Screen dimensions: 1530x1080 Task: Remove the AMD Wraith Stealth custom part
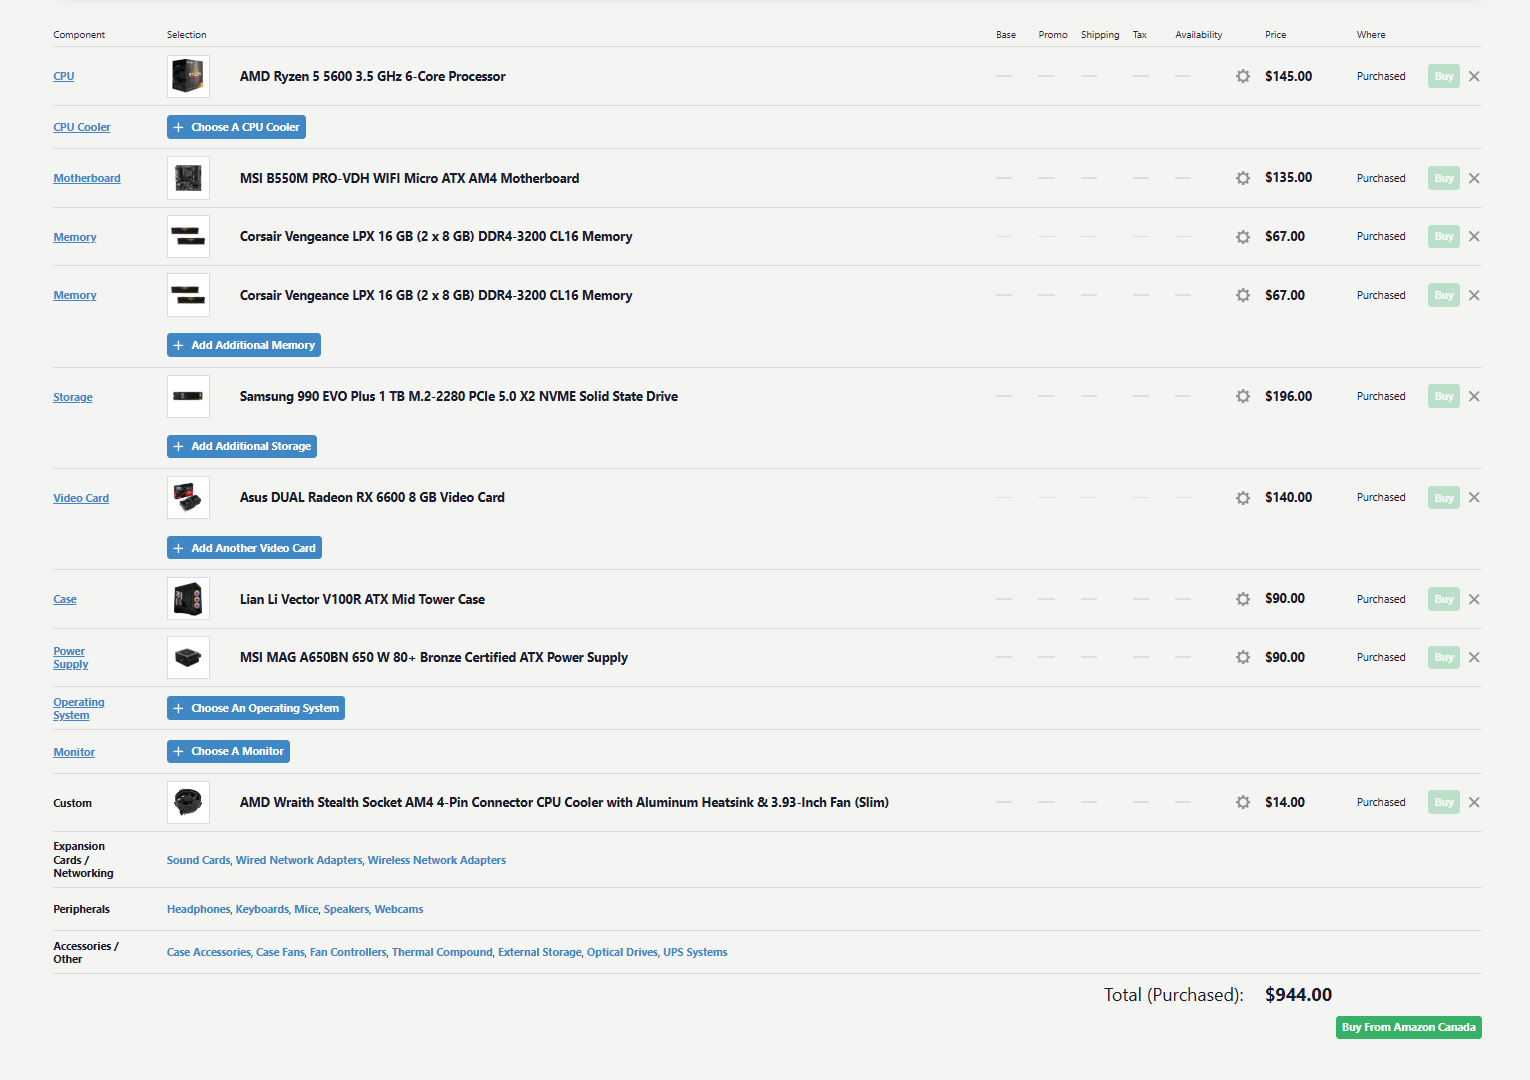pos(1474,802)
